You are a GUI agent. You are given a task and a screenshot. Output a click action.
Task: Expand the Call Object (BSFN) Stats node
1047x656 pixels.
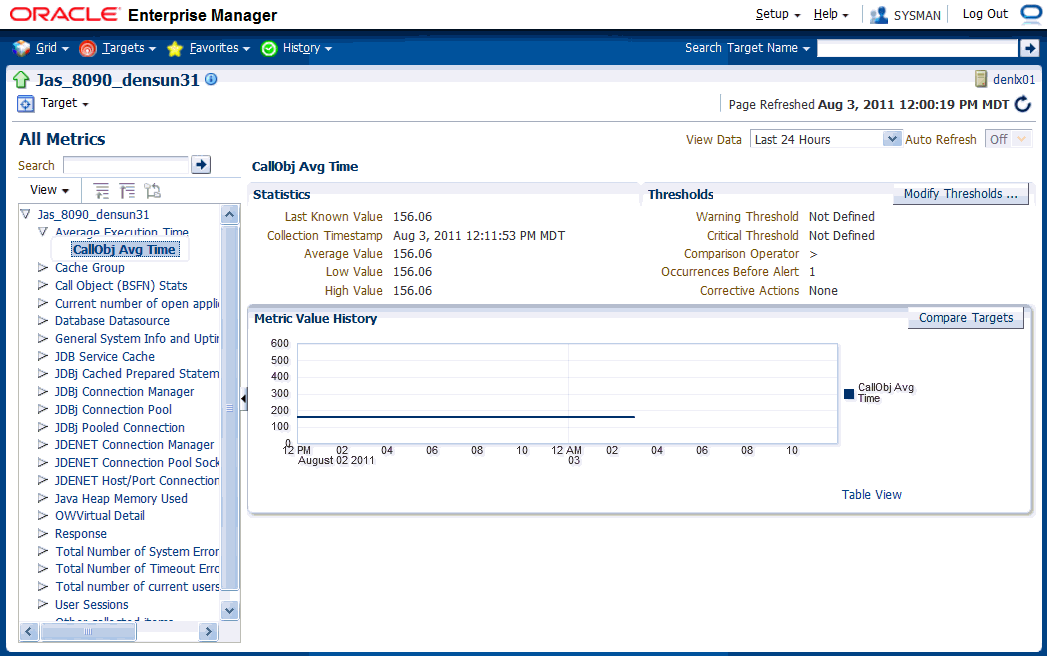[x=43, y=285]
